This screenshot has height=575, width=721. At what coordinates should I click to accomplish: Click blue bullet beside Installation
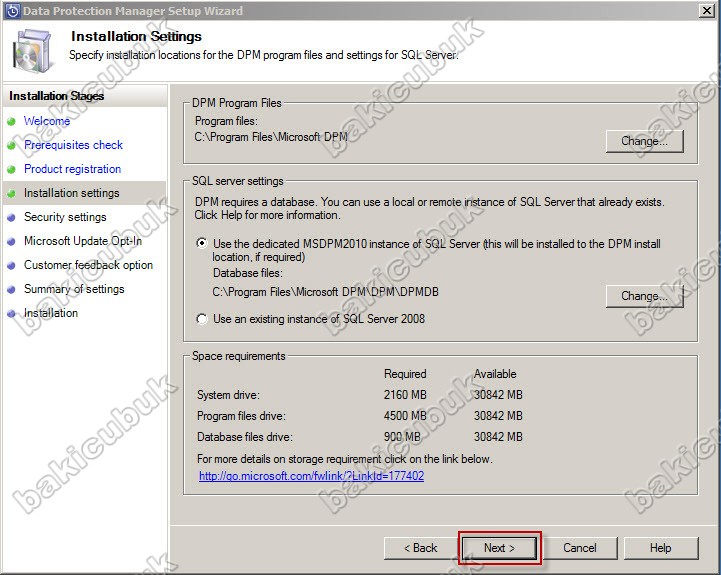coord(11,313)
